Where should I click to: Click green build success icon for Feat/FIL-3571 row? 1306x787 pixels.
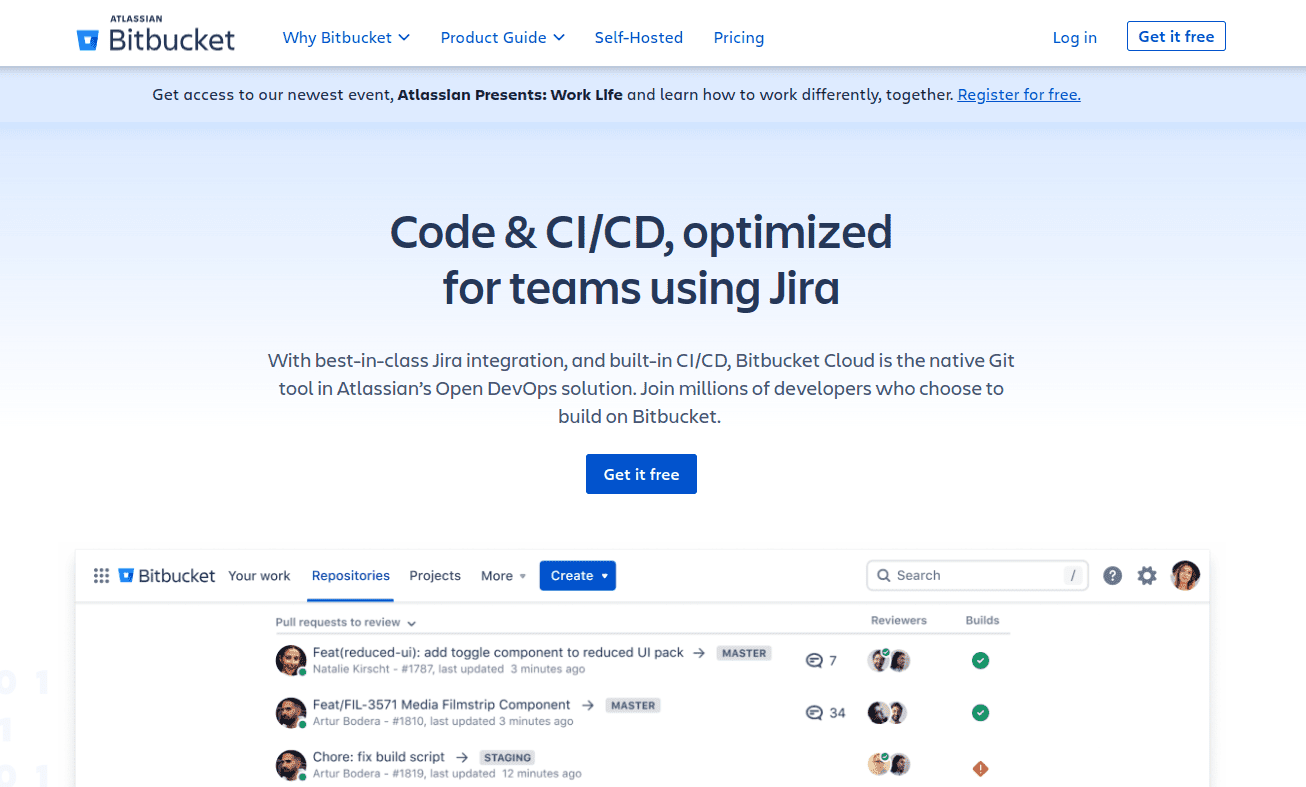click(981, 713)
